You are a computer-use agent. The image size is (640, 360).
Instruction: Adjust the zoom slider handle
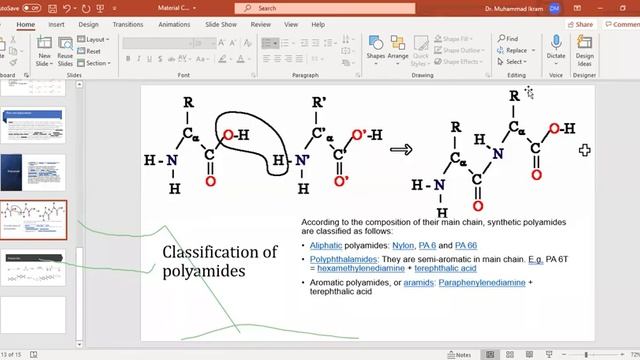586,355
